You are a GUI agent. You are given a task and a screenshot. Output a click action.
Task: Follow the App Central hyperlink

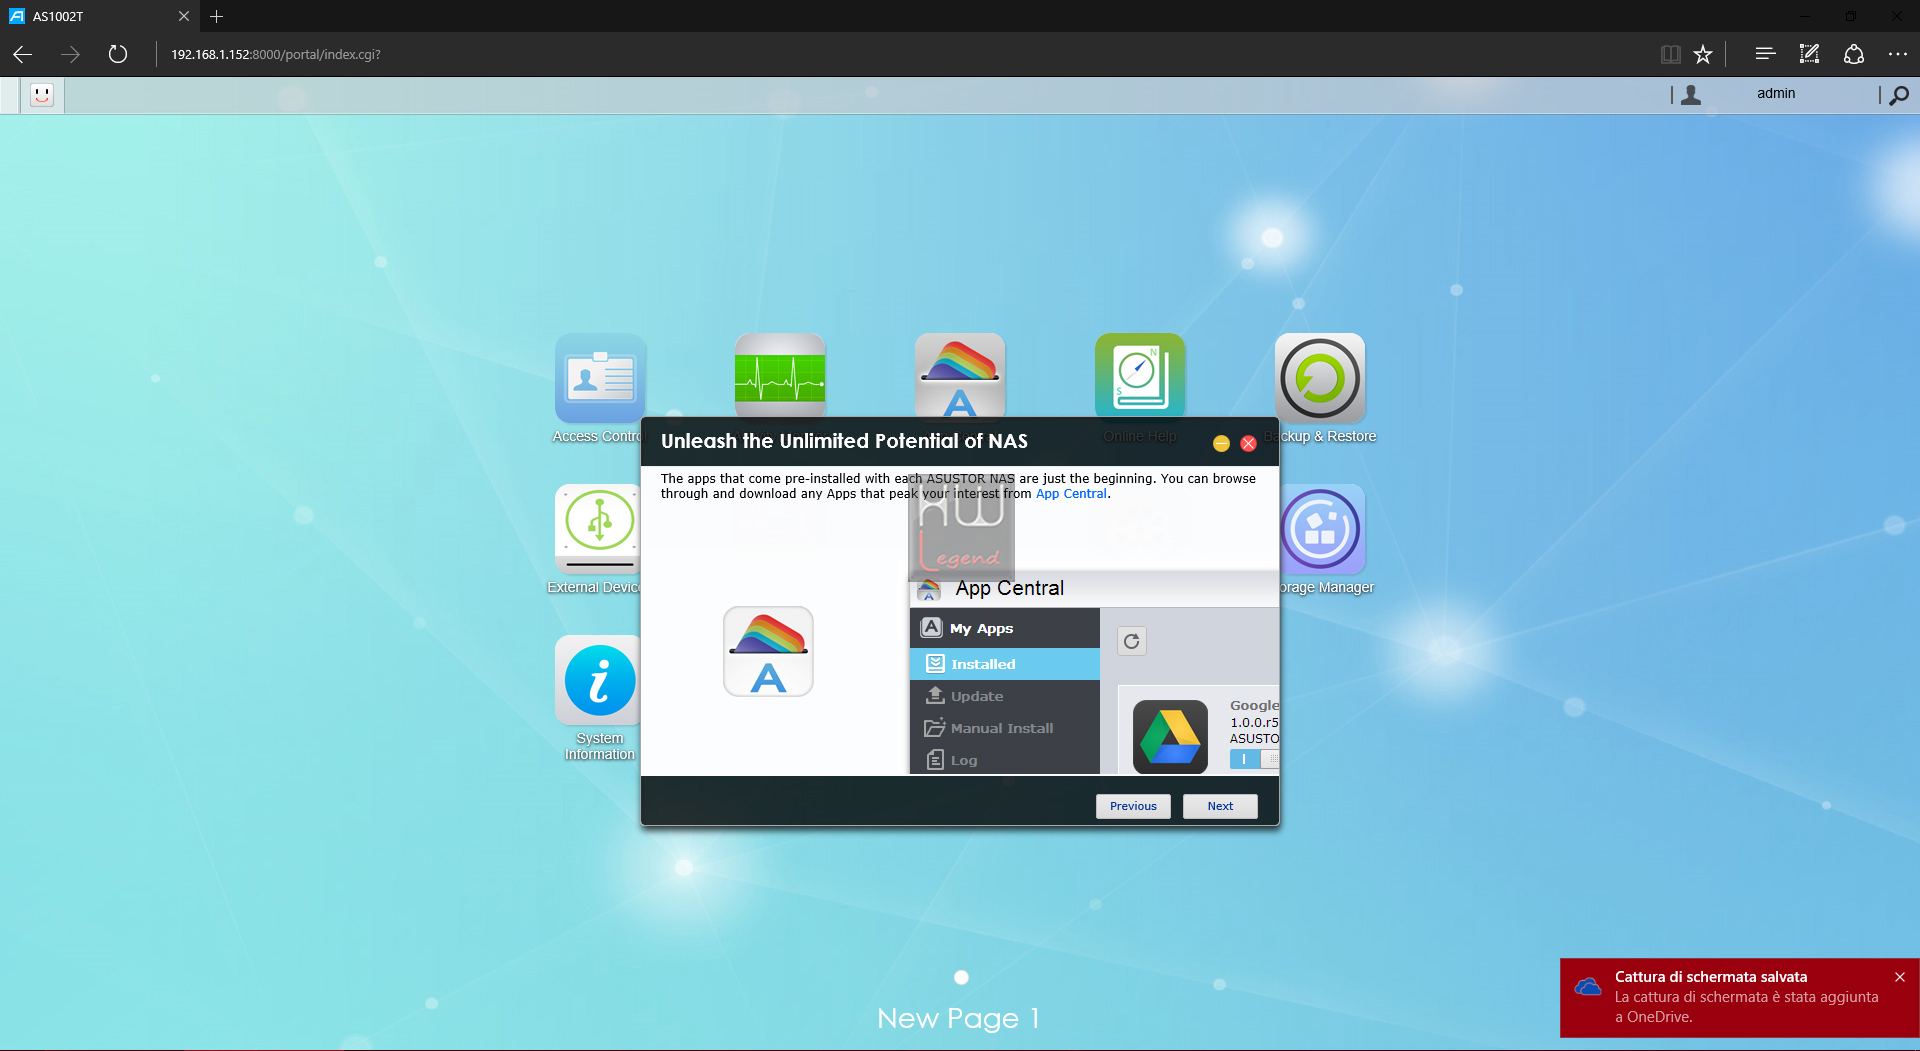[x=1071, y=494]
